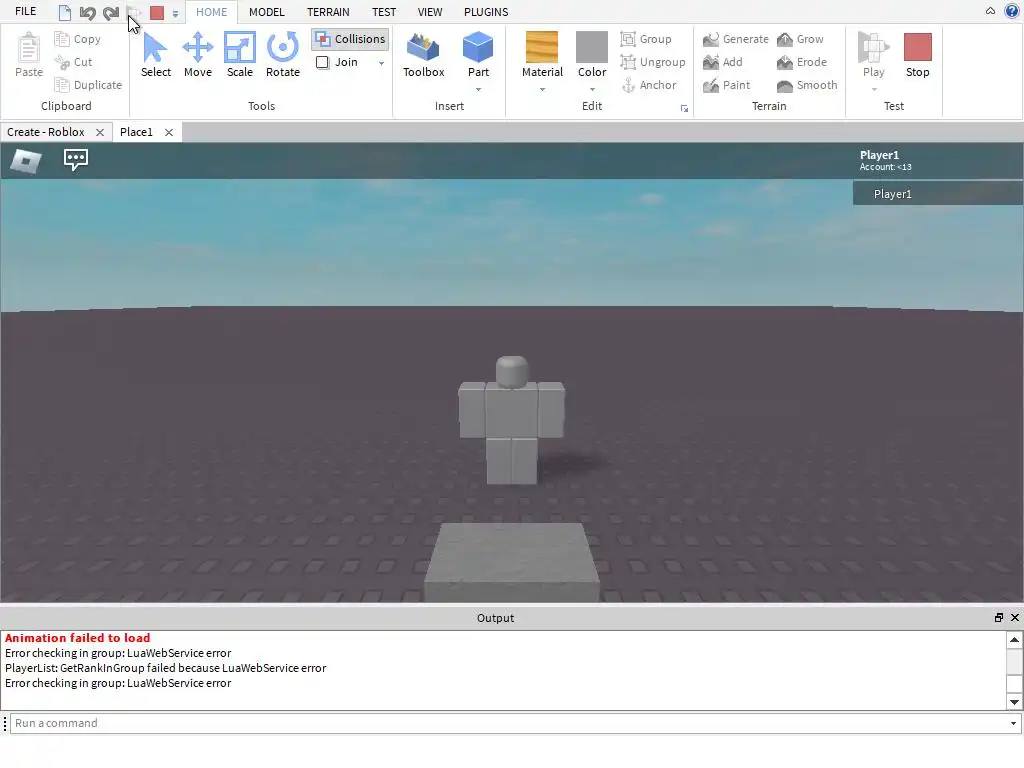
Task: Click Group in the Edit section
Action: coord(646,39)
